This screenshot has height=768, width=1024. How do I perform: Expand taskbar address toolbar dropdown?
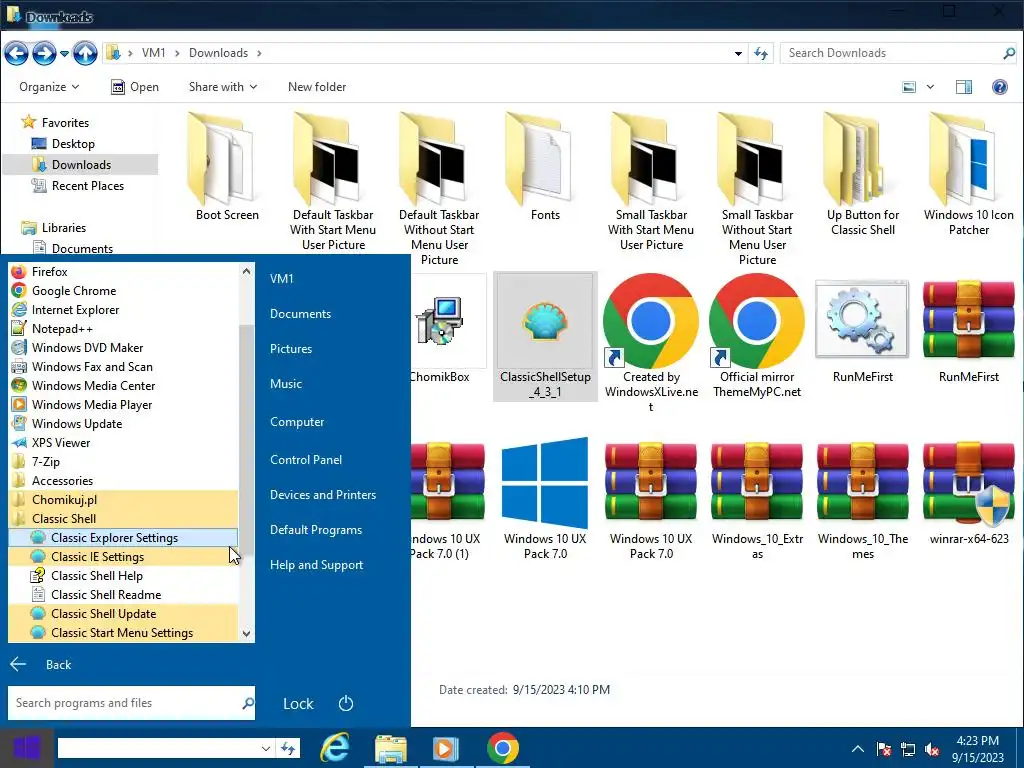pyautogui.click(x=265, y=748)
